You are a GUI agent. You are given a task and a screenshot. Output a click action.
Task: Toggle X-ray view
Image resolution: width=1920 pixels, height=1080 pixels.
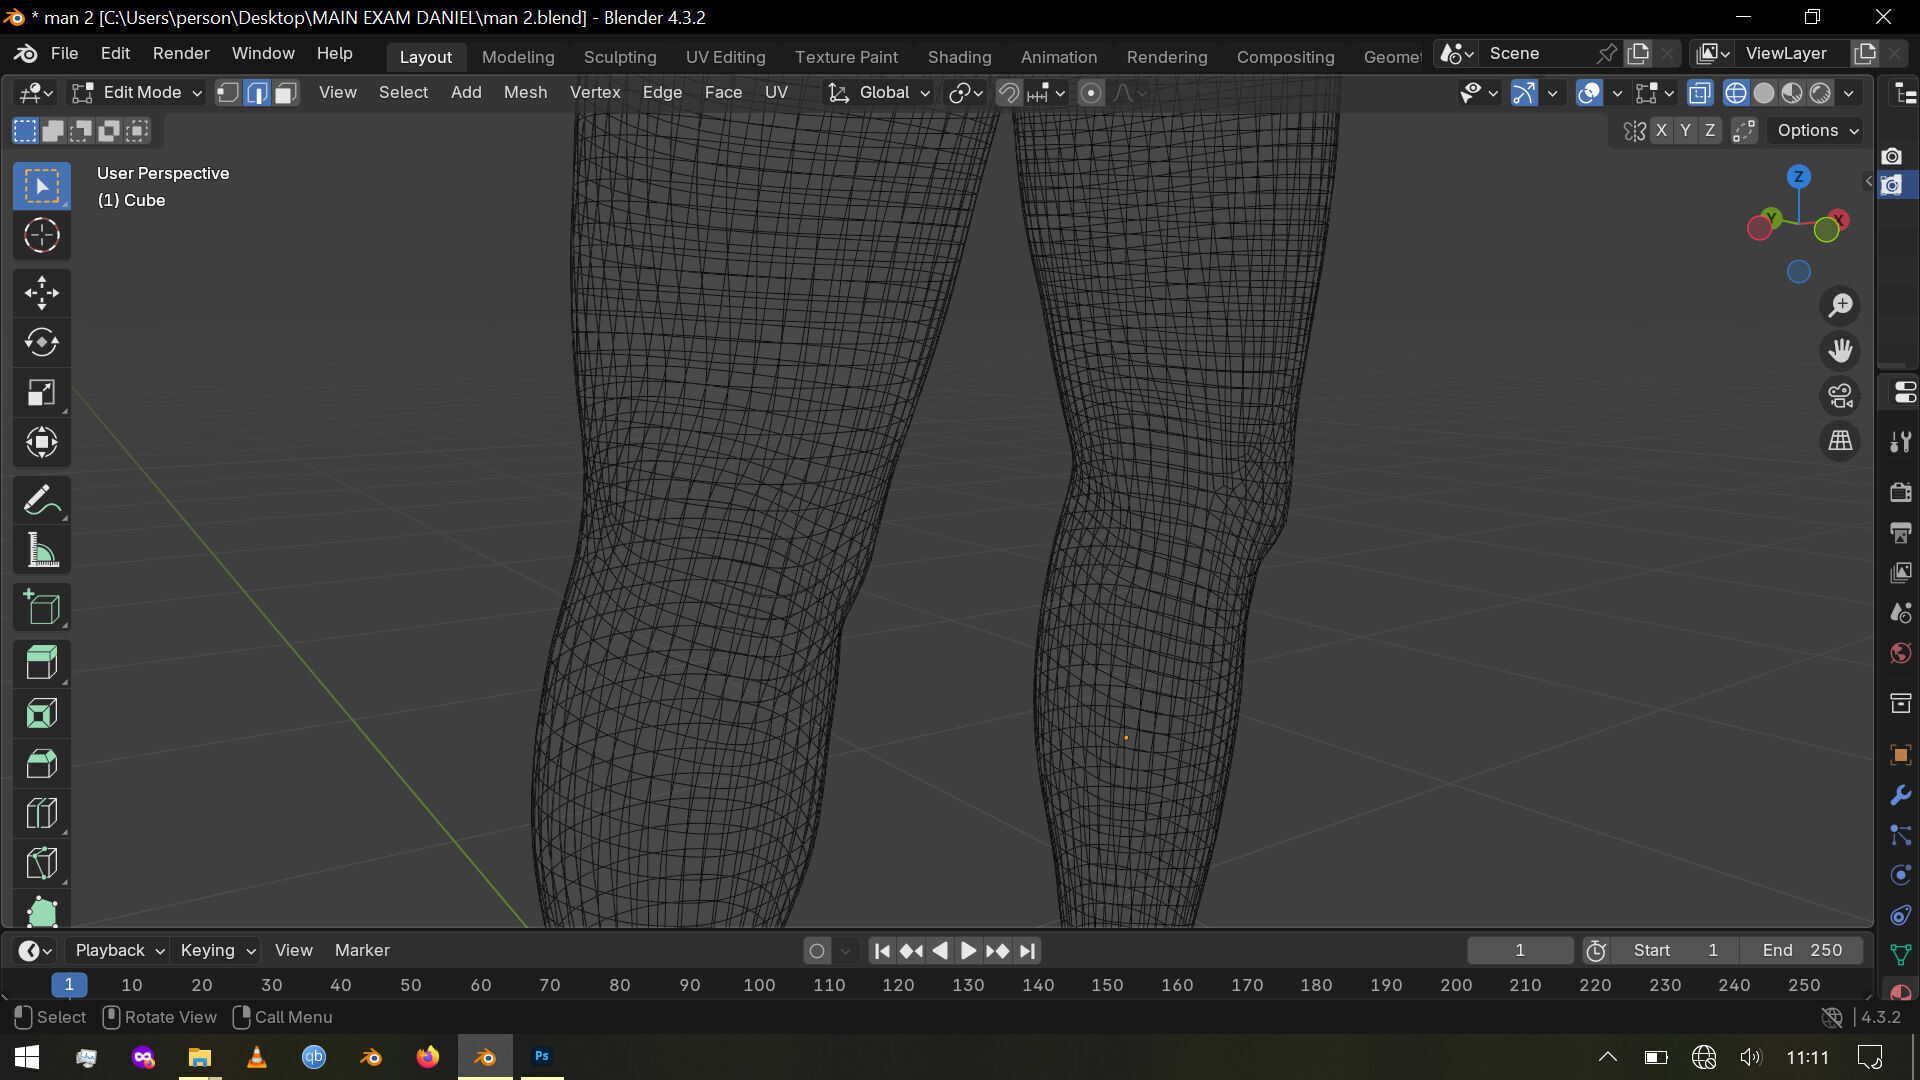coord(1699,93)
